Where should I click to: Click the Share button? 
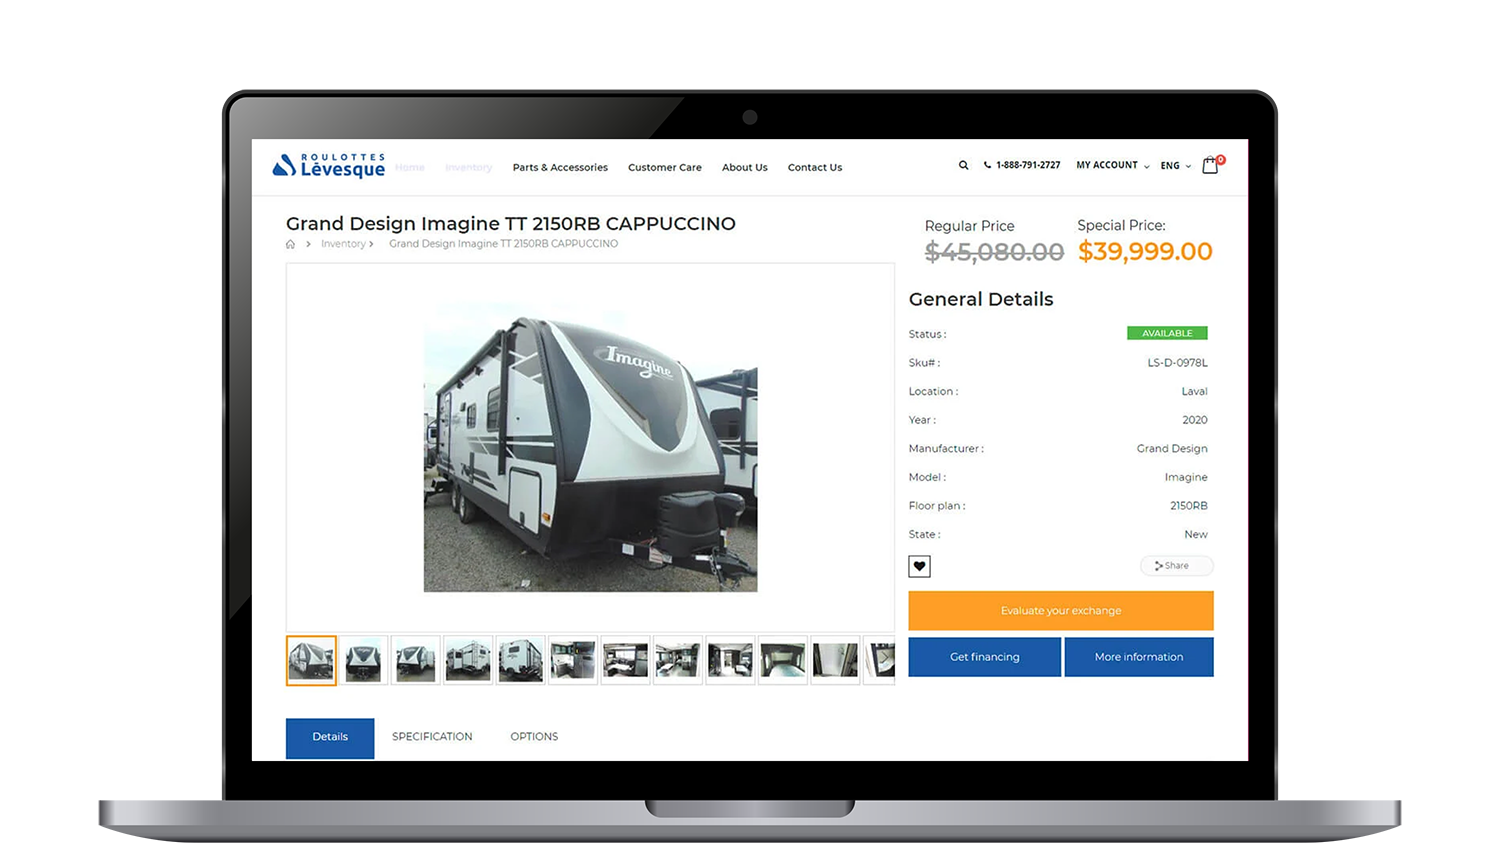[x=1176, y=566]
